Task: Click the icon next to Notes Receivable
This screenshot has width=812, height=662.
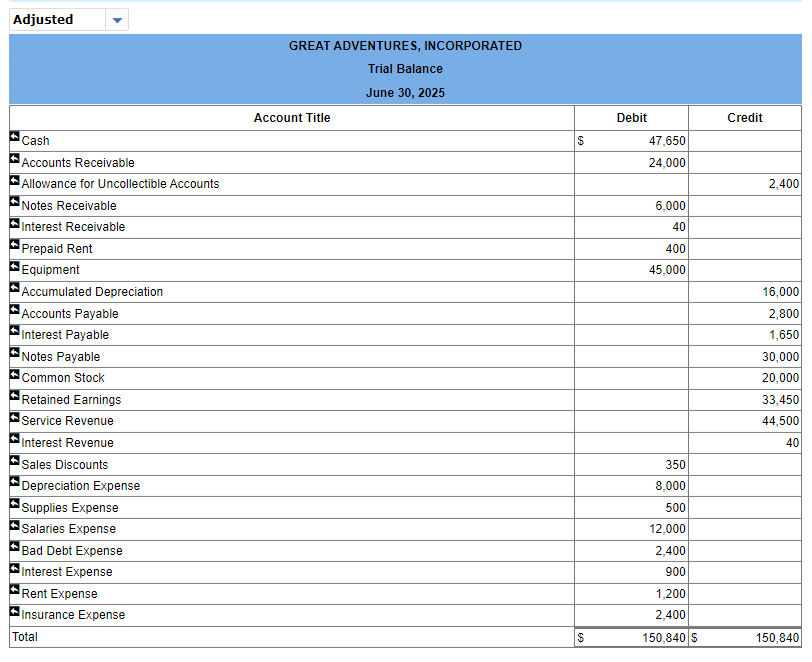Action: pos(14,201)
